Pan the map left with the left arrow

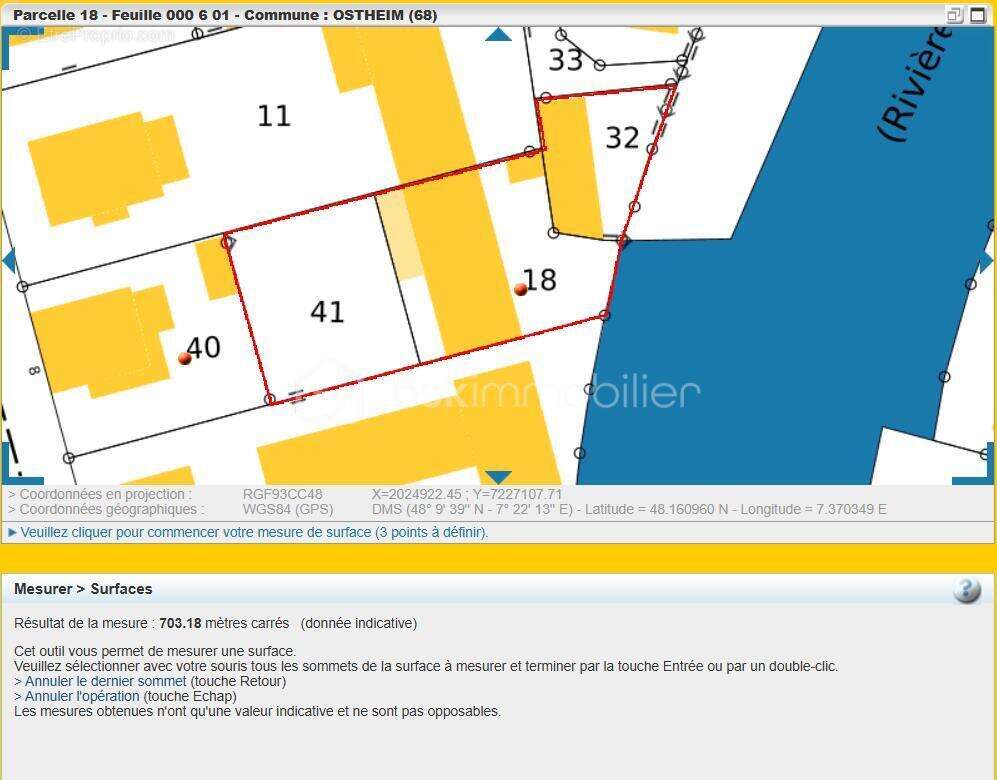[8, 261]
